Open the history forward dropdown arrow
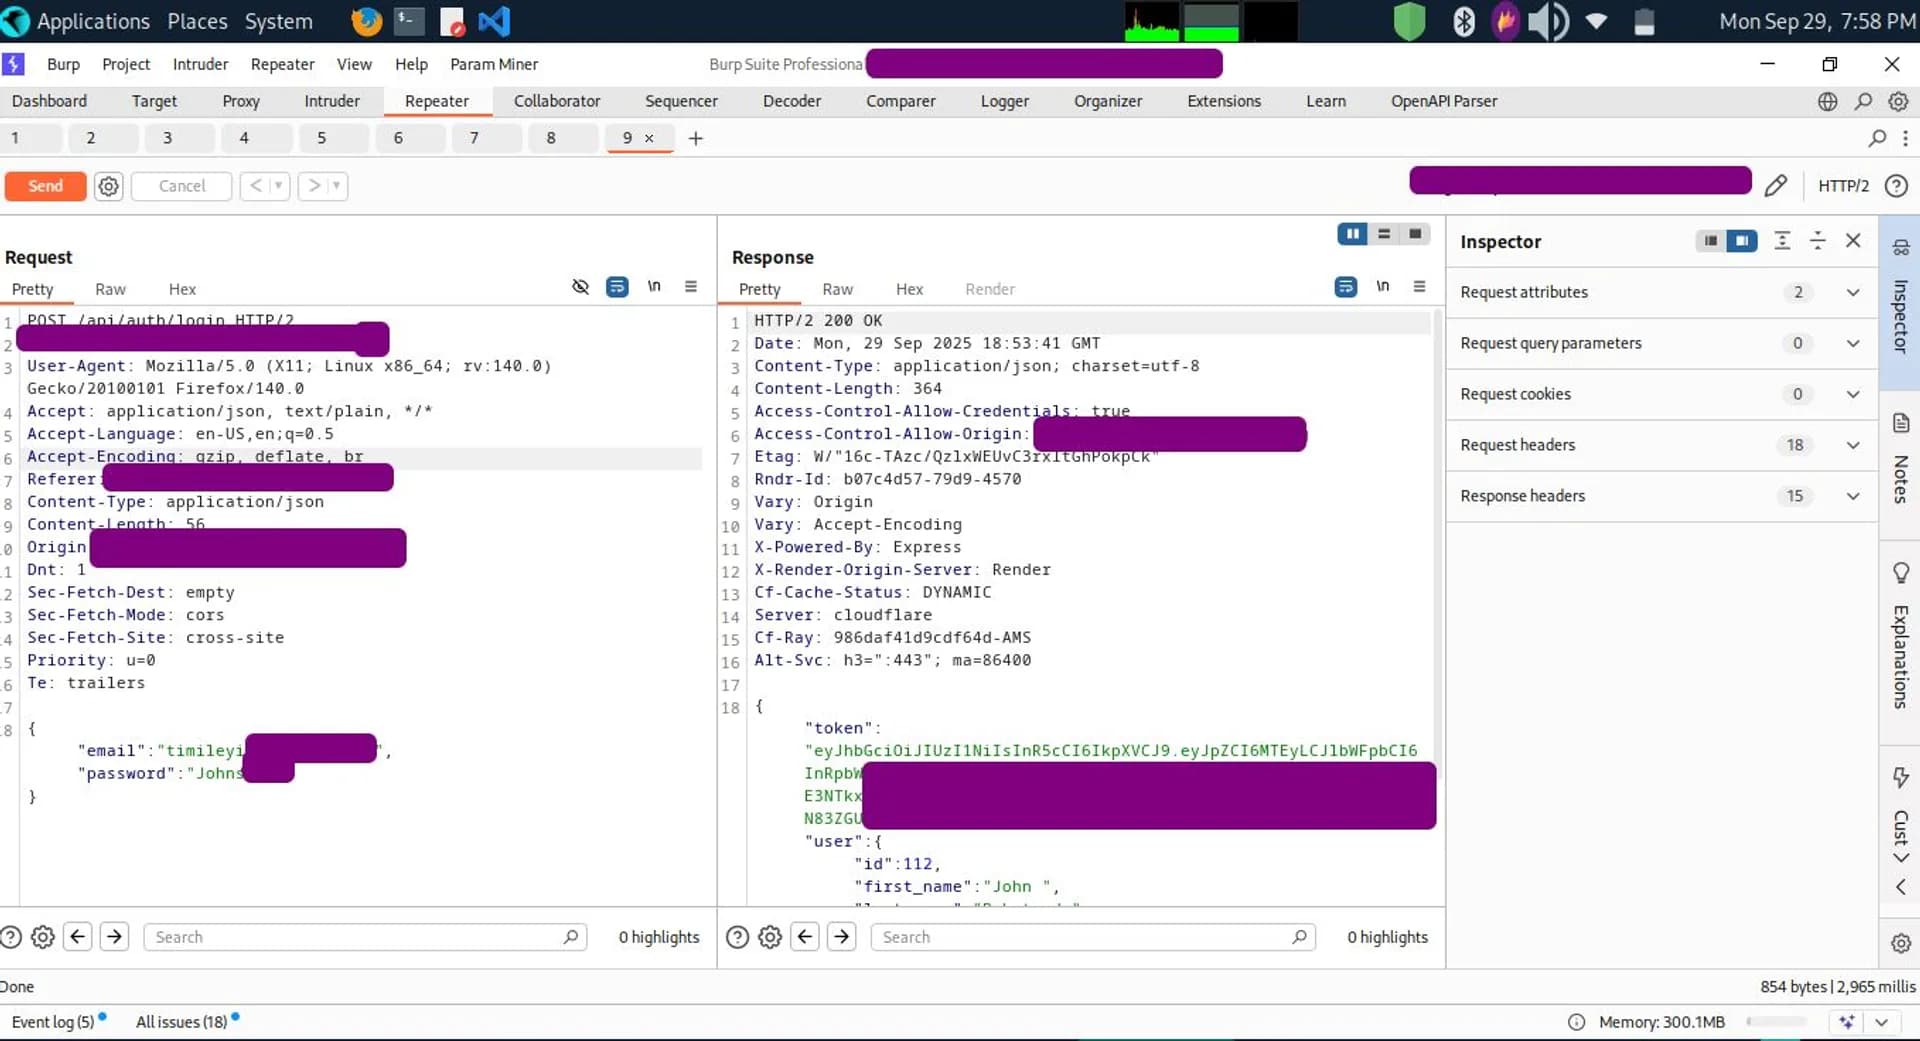This screenshot has height=1041, width=1920. pyautogui.click(x=337, y=186)
